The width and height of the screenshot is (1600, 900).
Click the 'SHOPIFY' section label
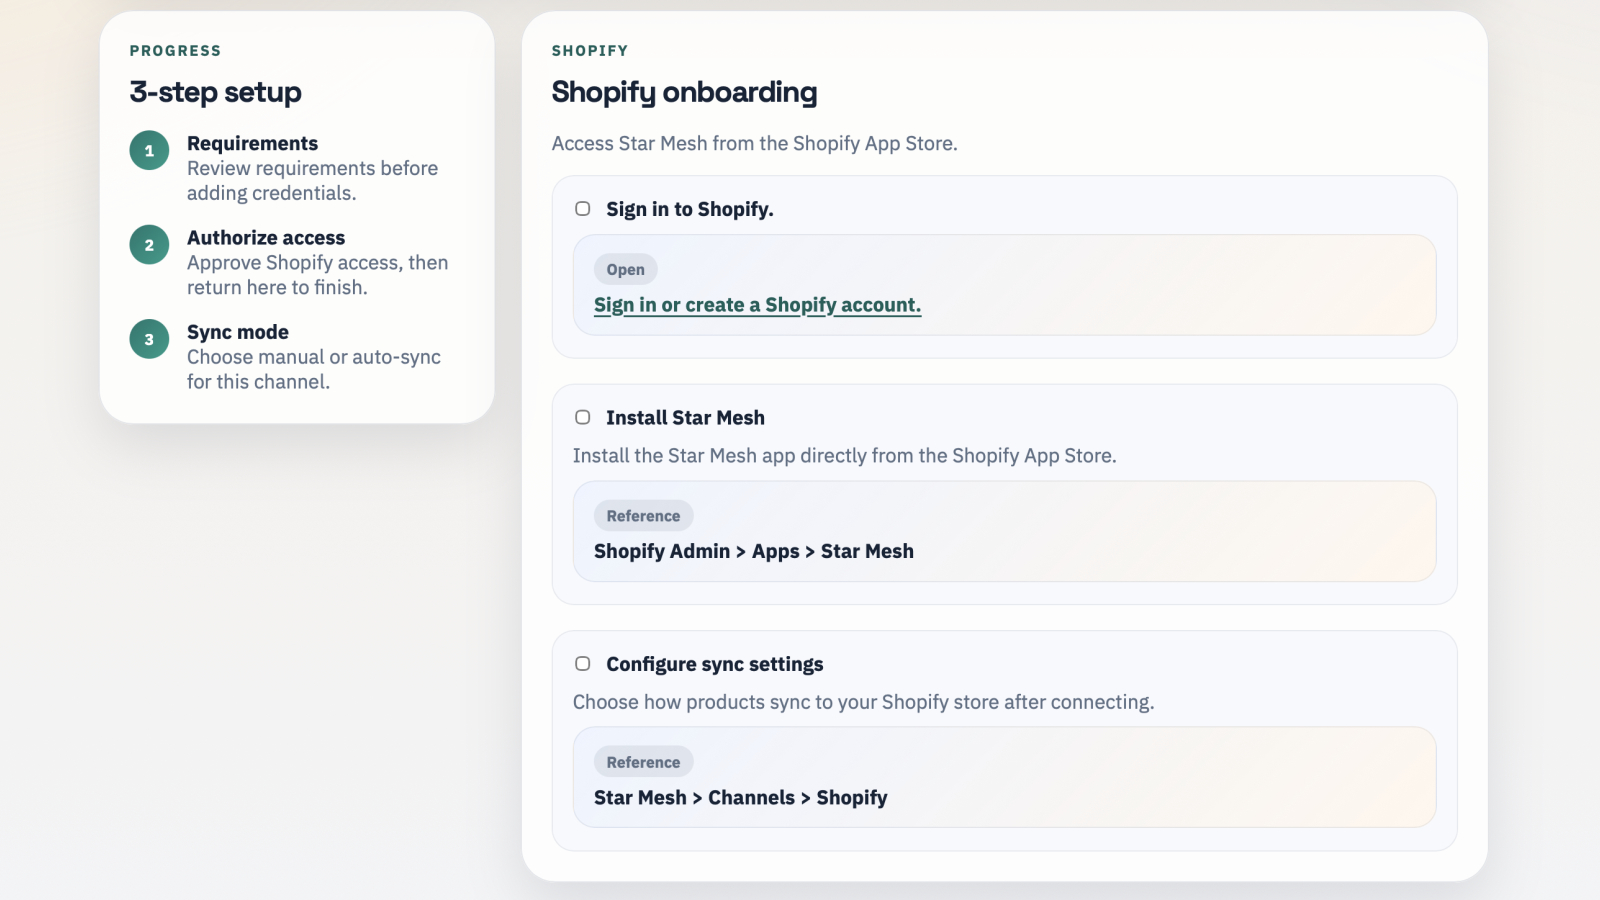click(x=590, y=51)
